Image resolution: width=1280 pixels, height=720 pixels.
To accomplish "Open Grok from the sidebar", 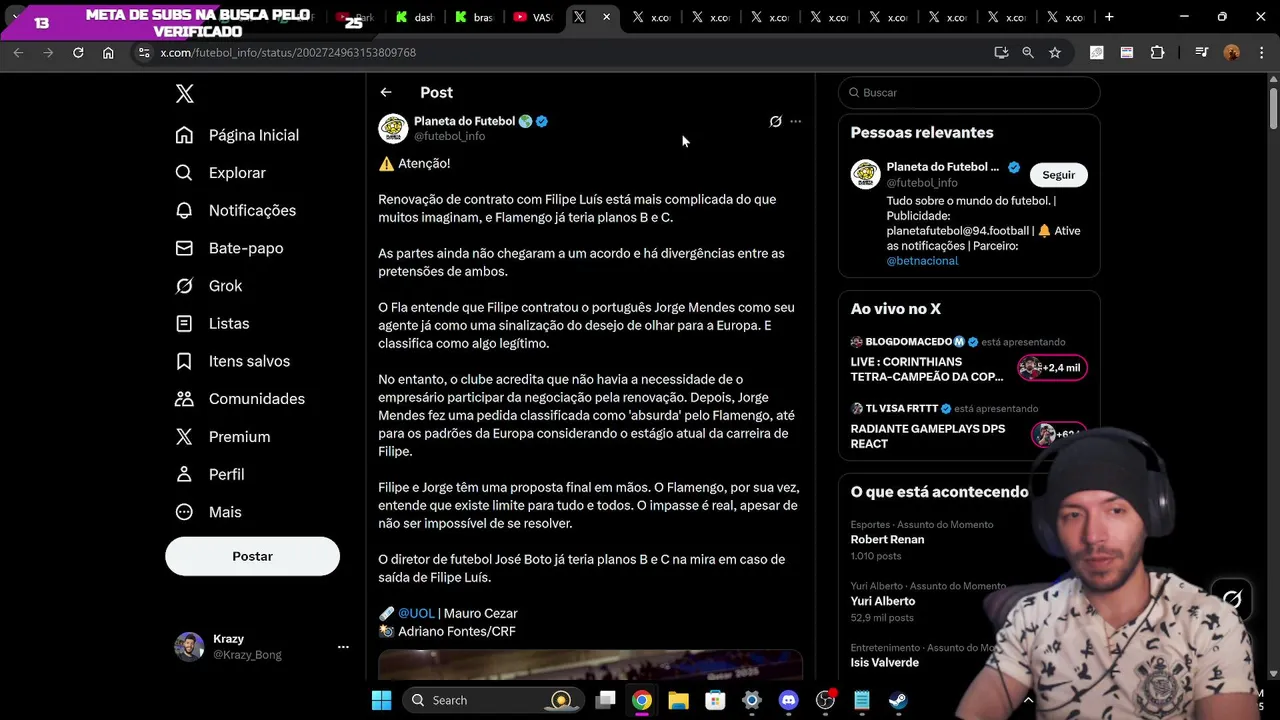I will (x=208, y=286).
